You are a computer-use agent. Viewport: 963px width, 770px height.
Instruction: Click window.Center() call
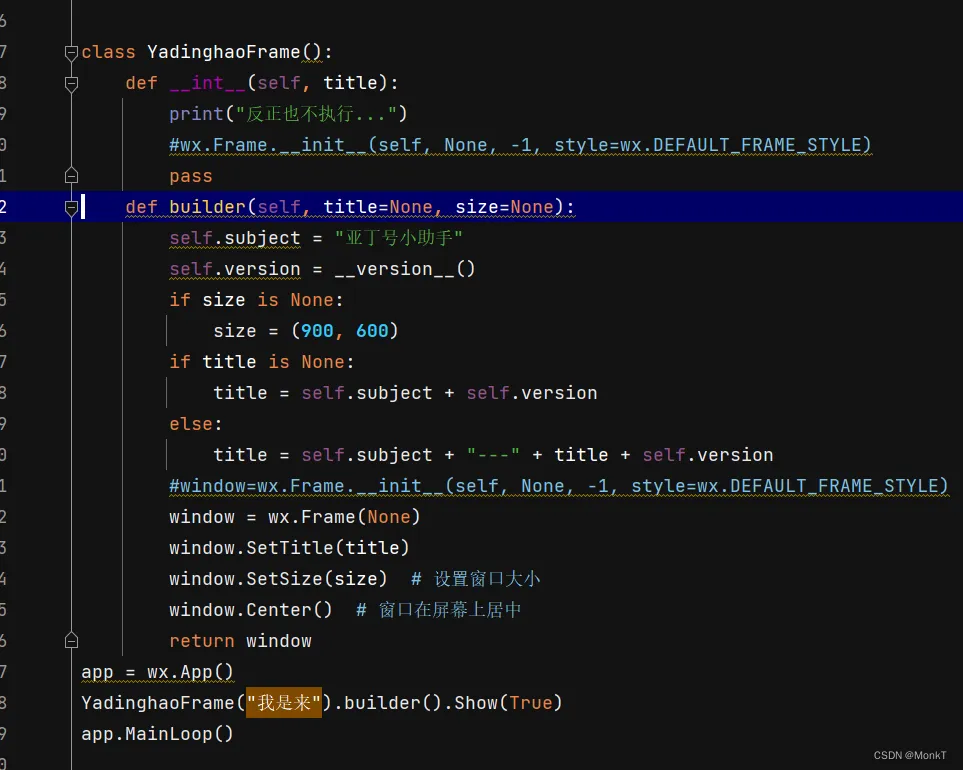tap(251, 610)
